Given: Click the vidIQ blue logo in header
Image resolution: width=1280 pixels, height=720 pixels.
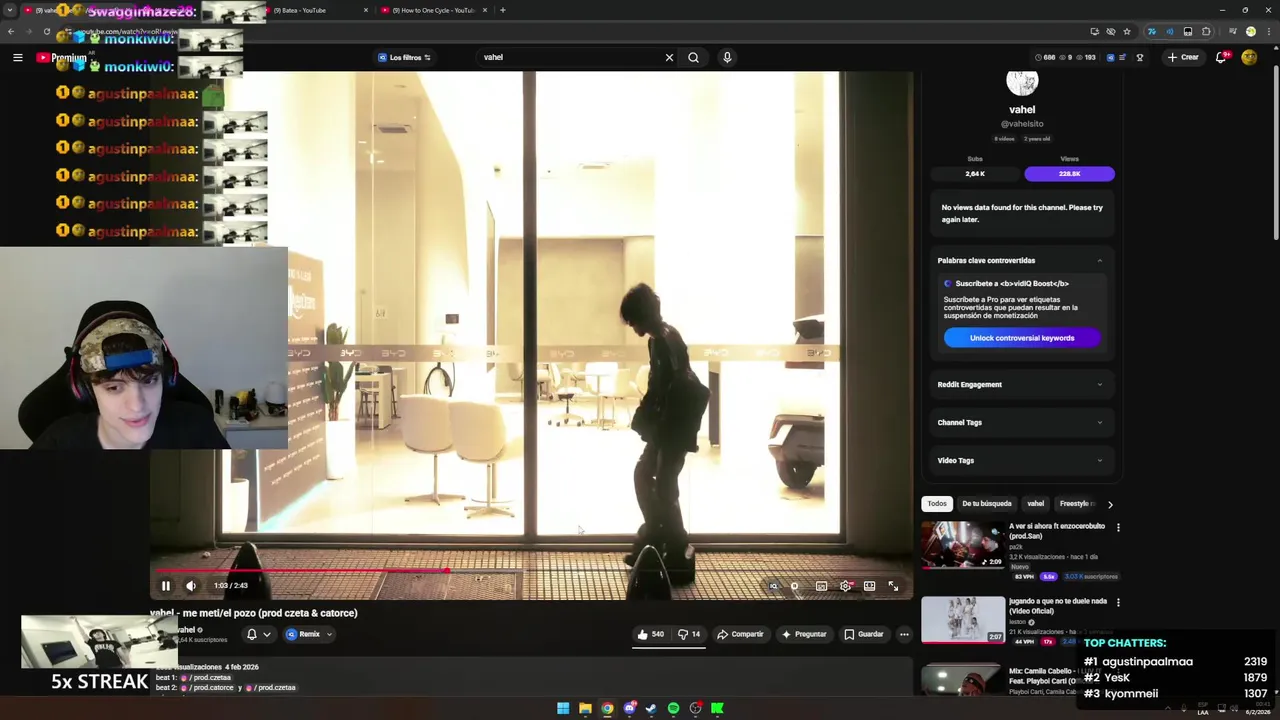Looking at the screenshot, I should [x=1110, y=57].
